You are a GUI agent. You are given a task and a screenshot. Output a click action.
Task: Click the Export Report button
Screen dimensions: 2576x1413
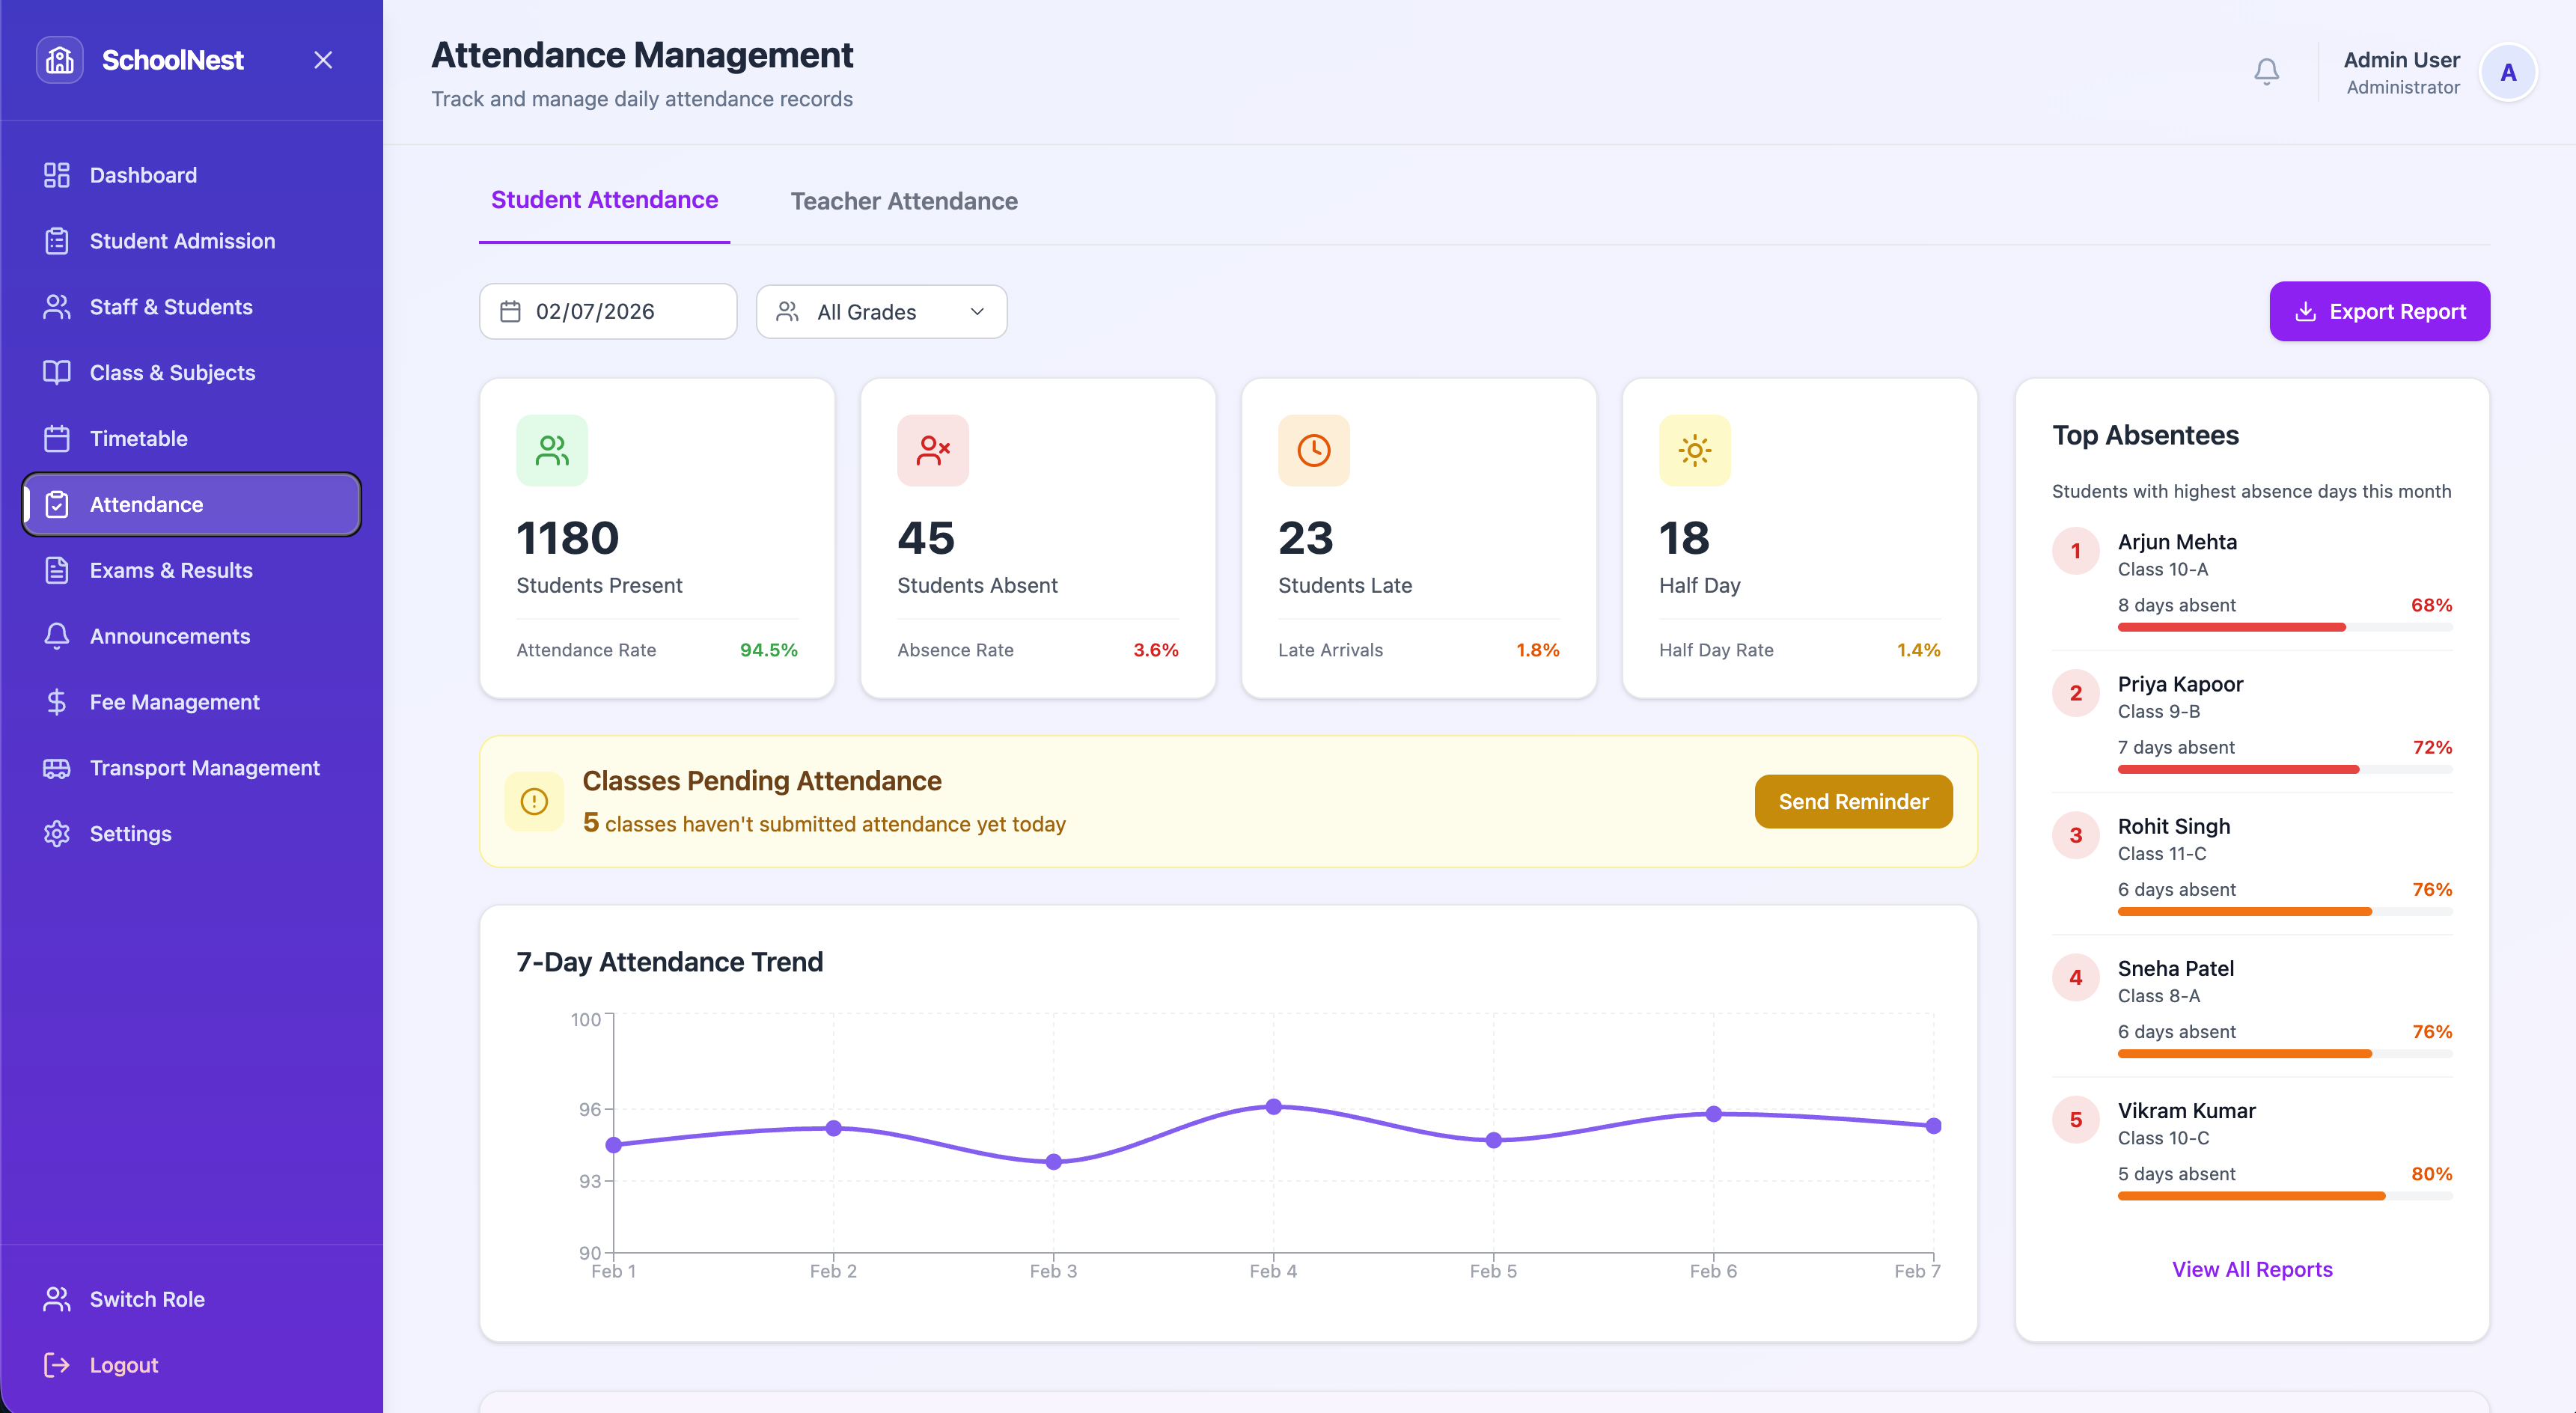(2379, 312)
